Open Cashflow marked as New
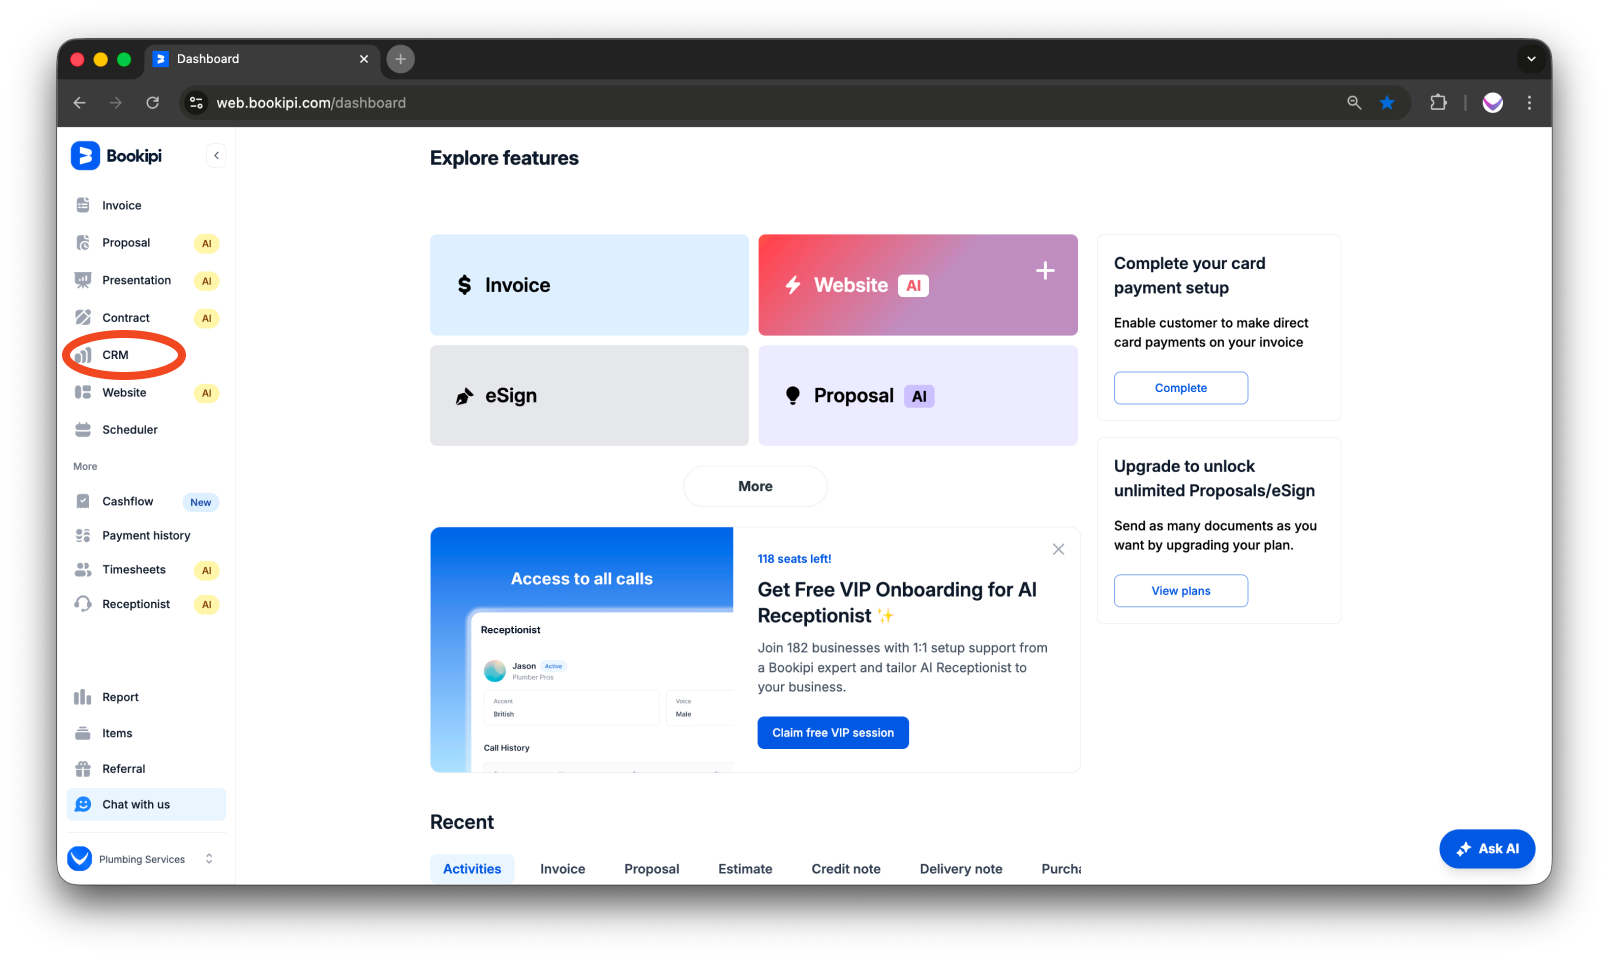This screenshot has width=1609, height=960. [x=128, y=501]
